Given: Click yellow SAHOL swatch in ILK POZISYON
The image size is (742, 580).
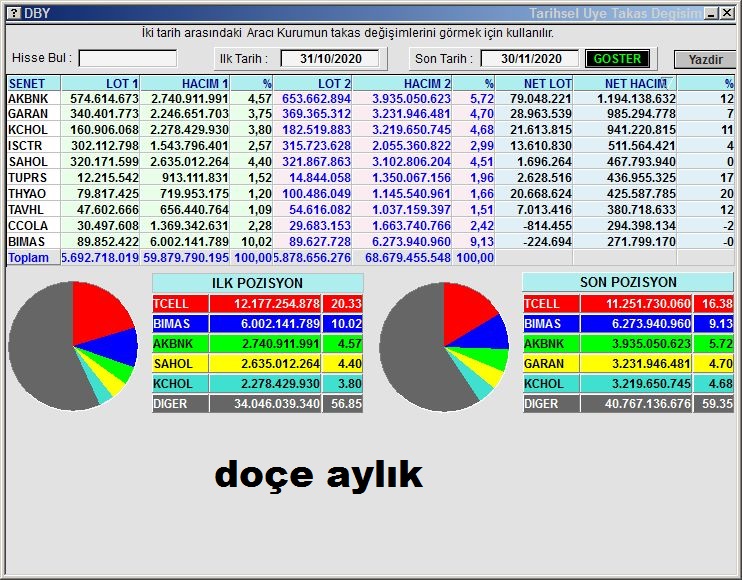Looking at the screenshot, I should click(180, 364).
